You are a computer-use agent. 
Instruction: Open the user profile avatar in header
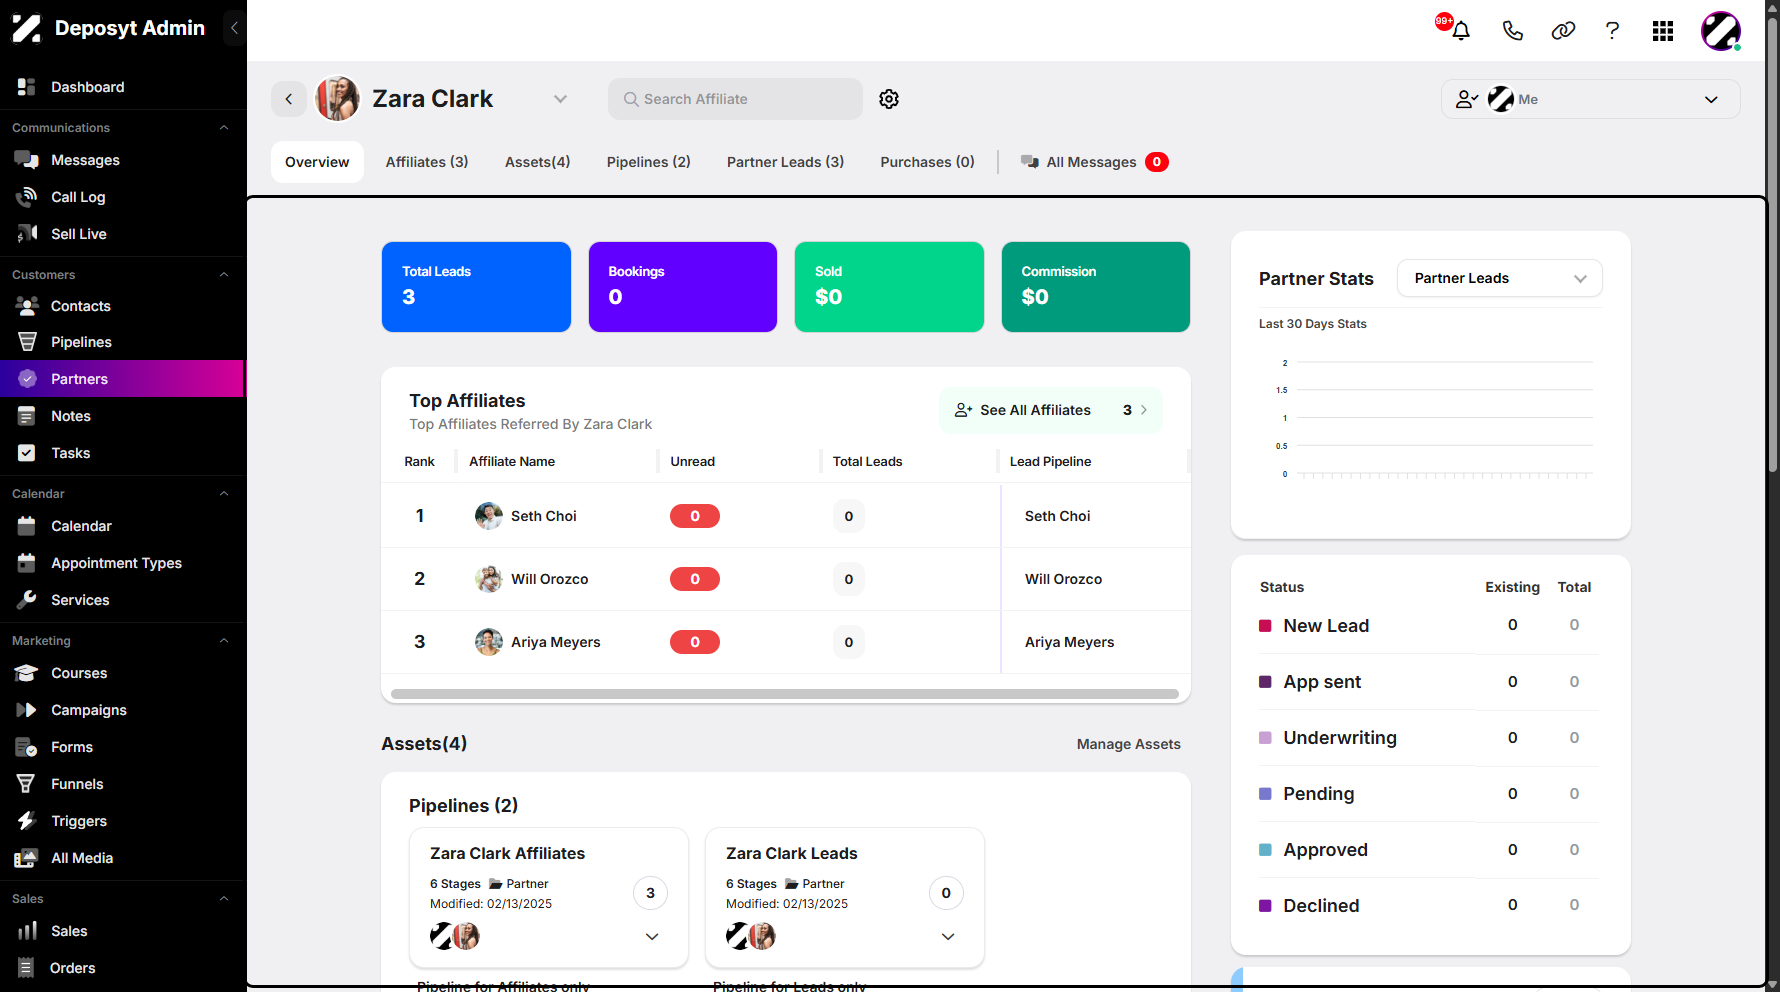1721,31
